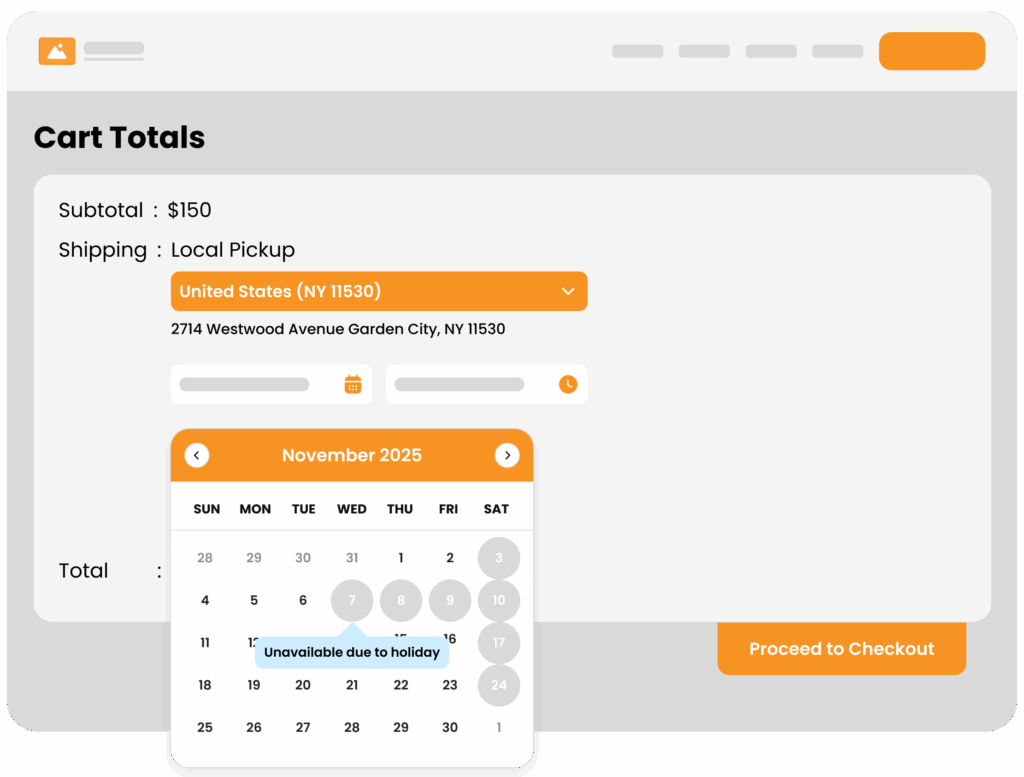Select the last navigation menu placeholder
Image resolution: width=1024 pixels, height=777 pixels.
tap(837, 51)
